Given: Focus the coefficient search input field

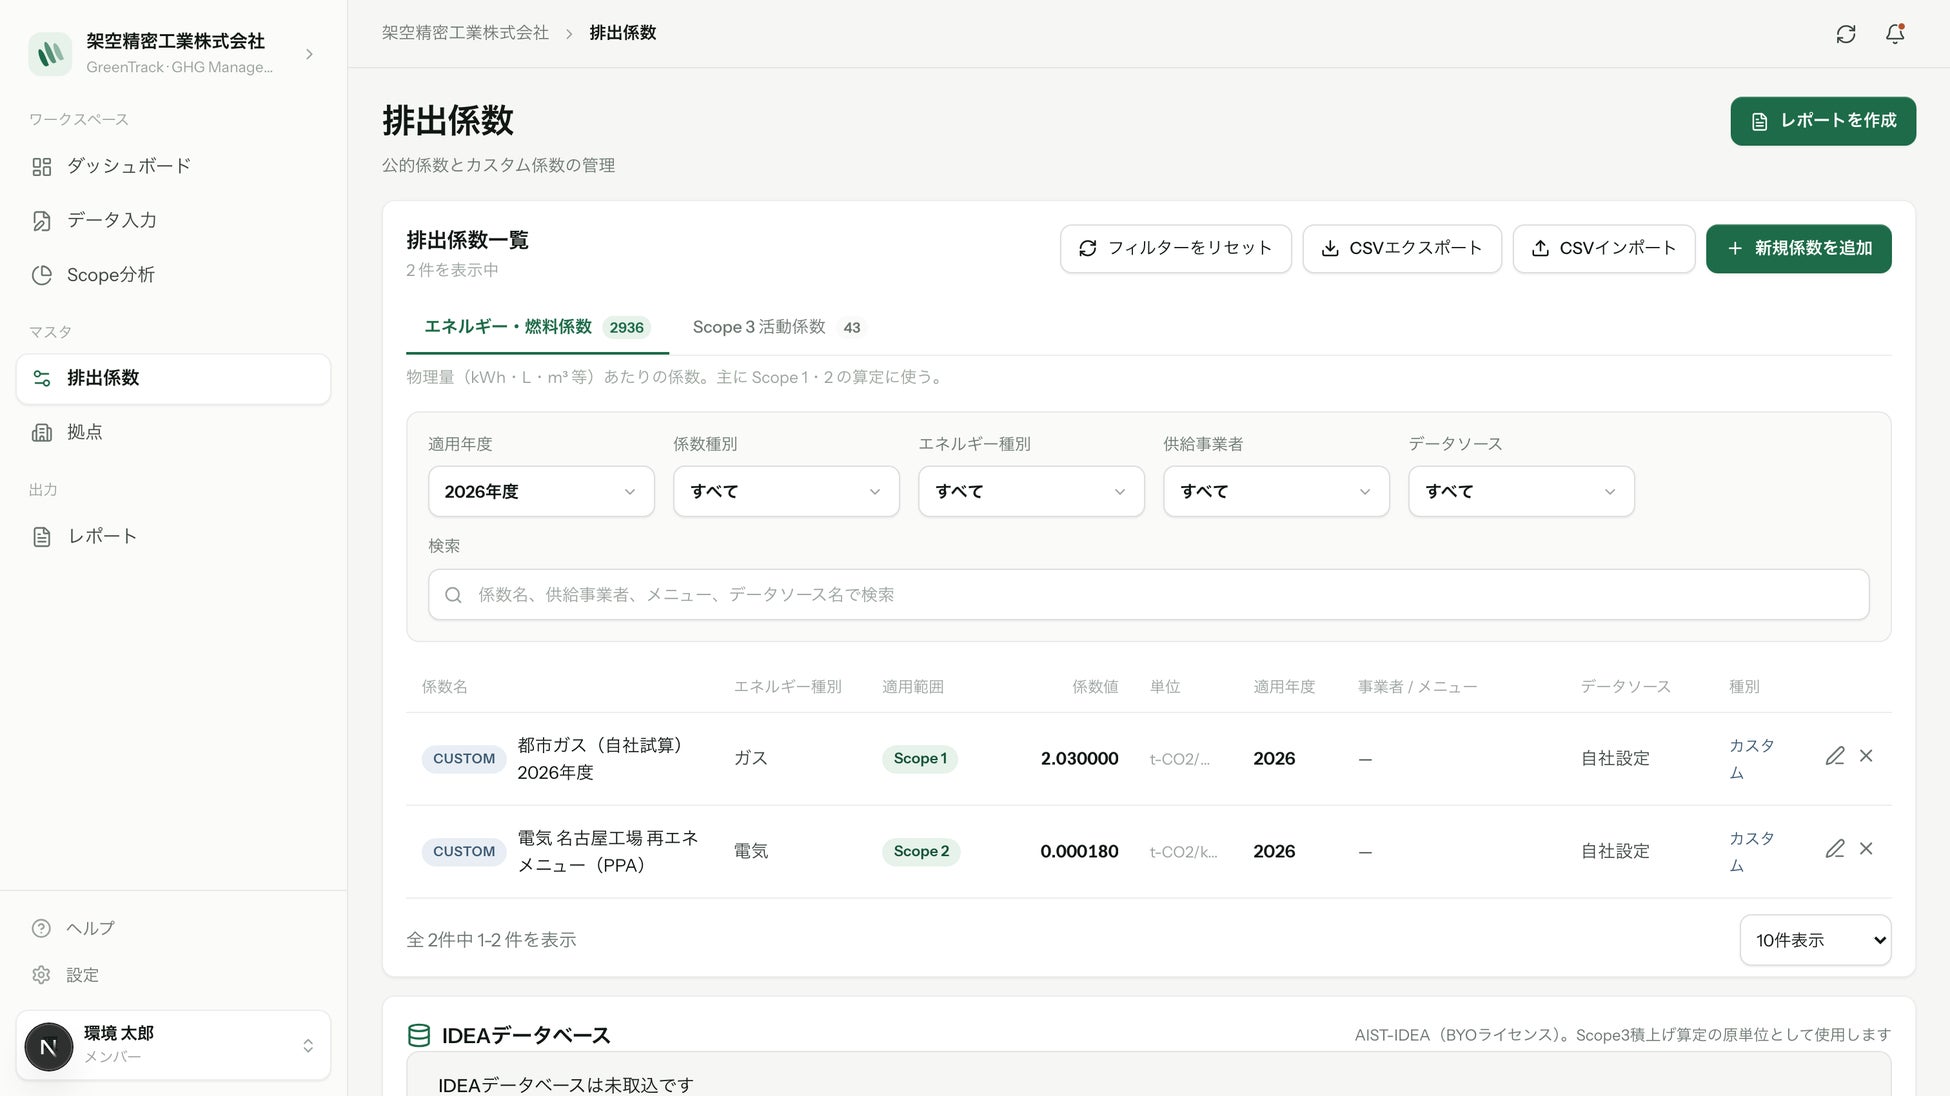Looking at the screenshot, I should [1148, 595].
